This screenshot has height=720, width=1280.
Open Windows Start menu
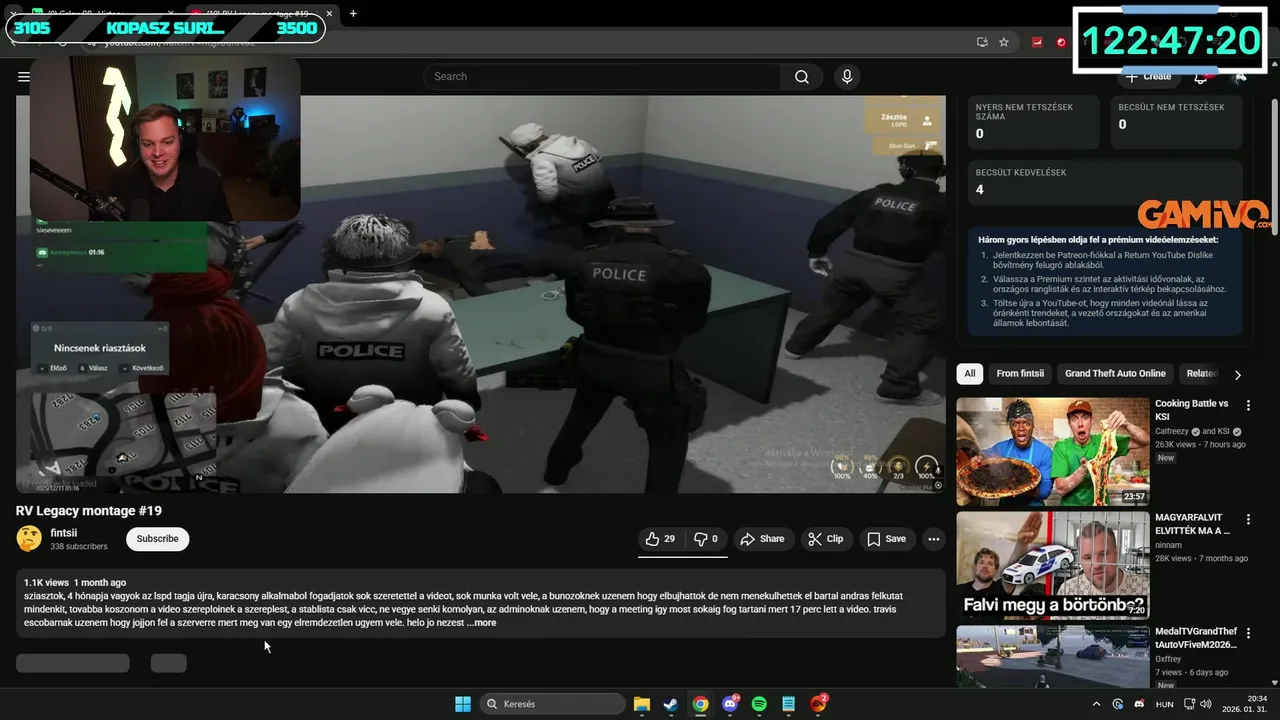(x=463, y=704)
